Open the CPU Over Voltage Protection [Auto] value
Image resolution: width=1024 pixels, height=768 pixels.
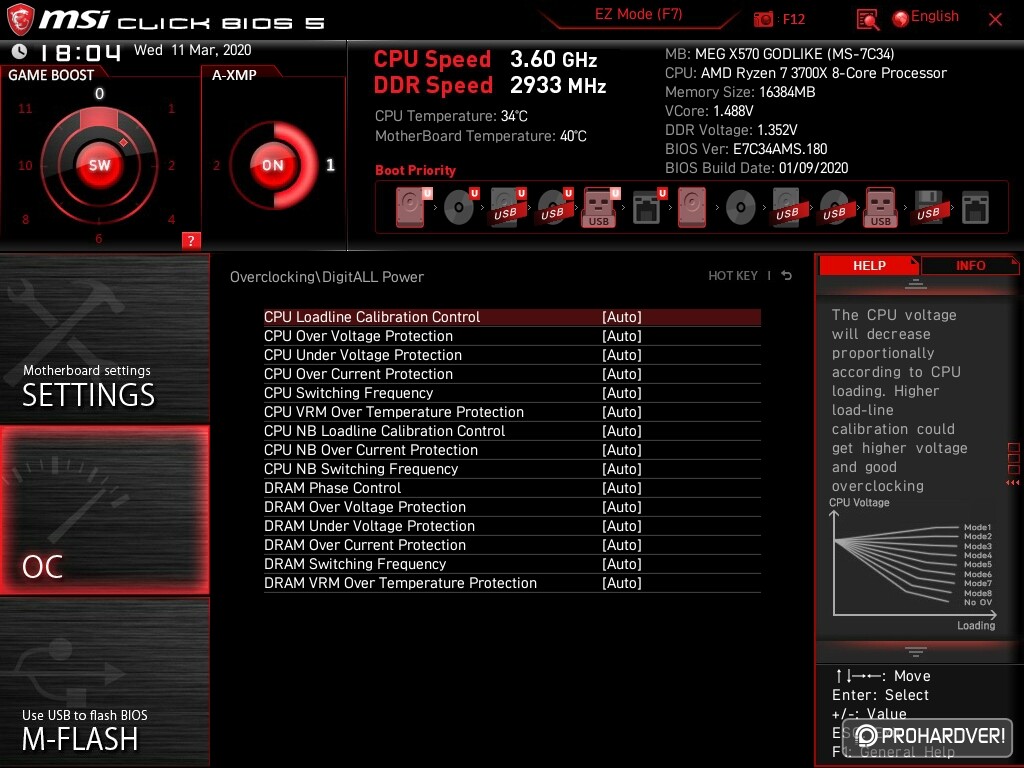622,336
